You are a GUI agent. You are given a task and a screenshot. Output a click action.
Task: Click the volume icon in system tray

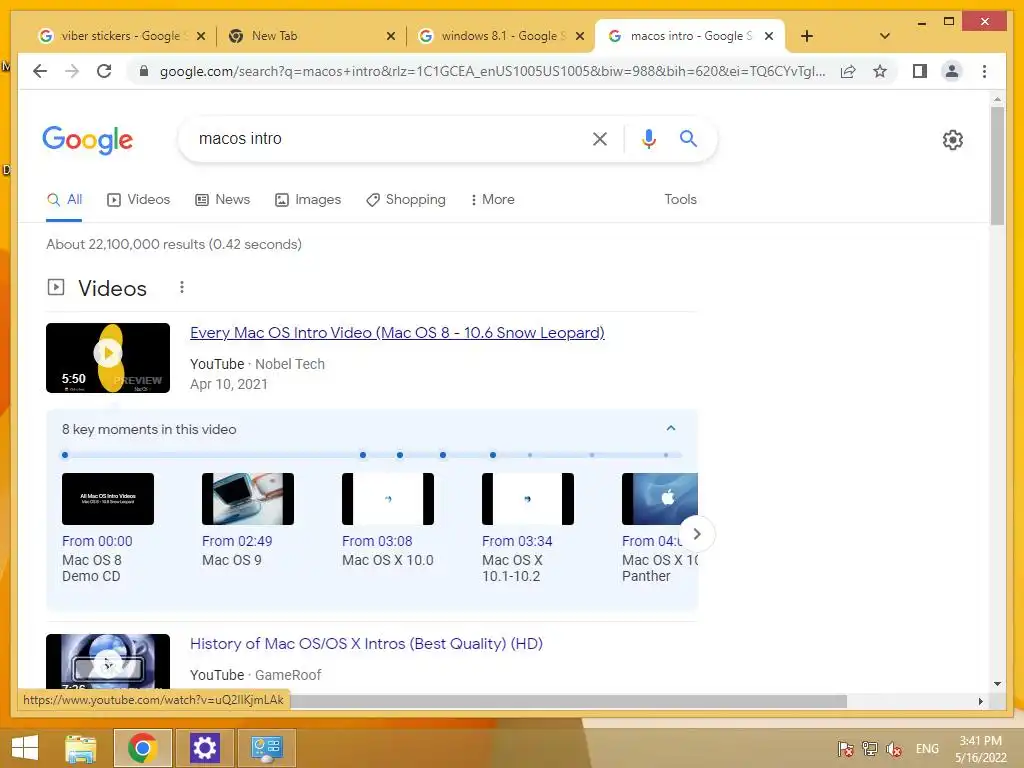tap(894, 748)
